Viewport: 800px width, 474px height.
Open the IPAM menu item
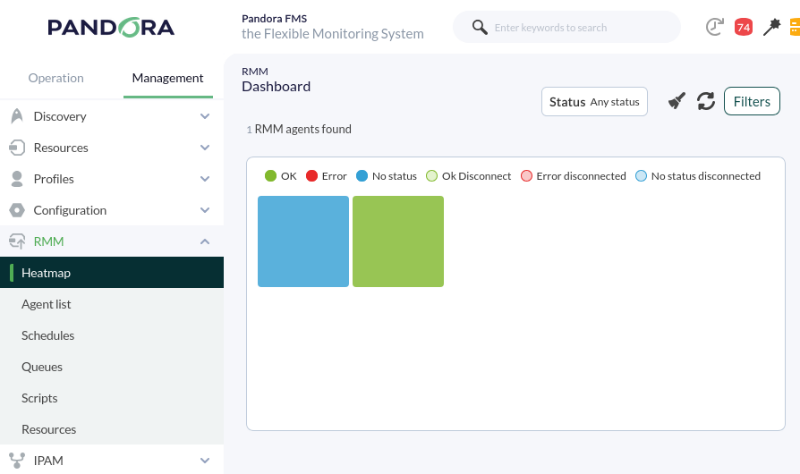(x=48, y=461)
